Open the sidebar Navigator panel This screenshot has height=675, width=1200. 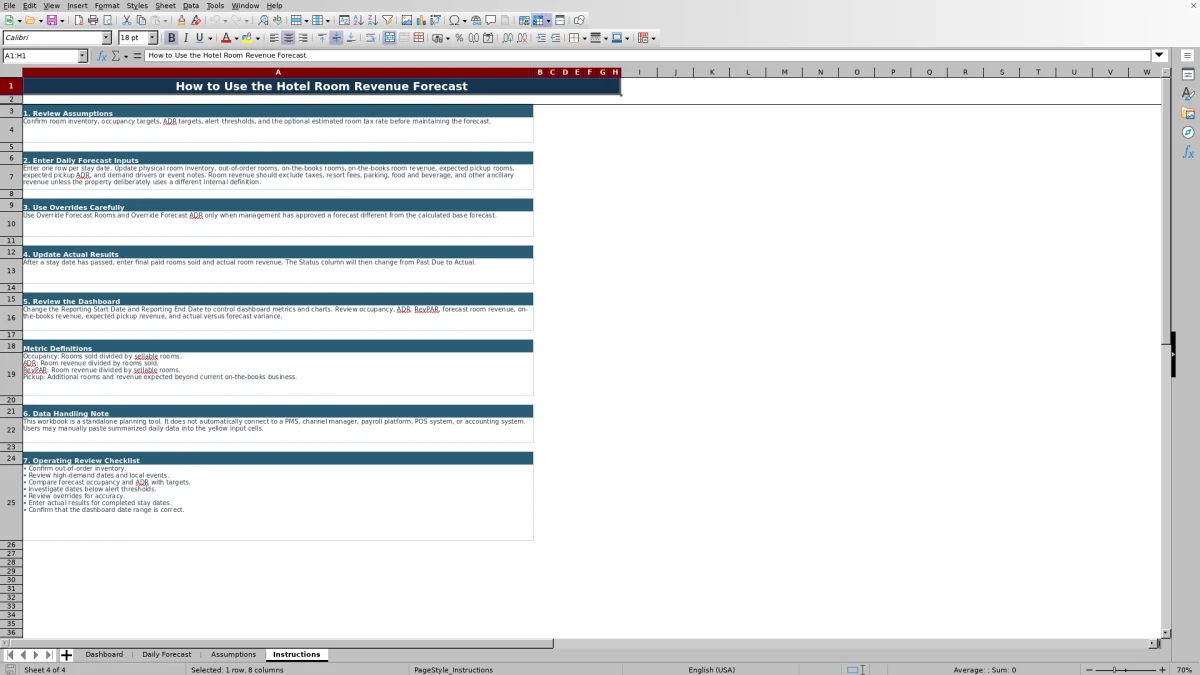click(x=1188, y=132)
